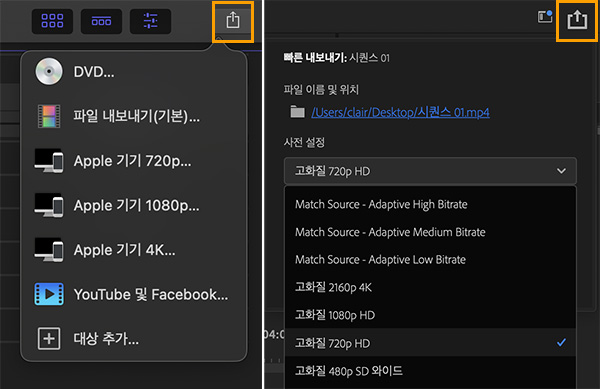The image size is (600, 389).
Task: Expand the 고화질 720p HD preset dropdown
Action: (x=430, y=171)
